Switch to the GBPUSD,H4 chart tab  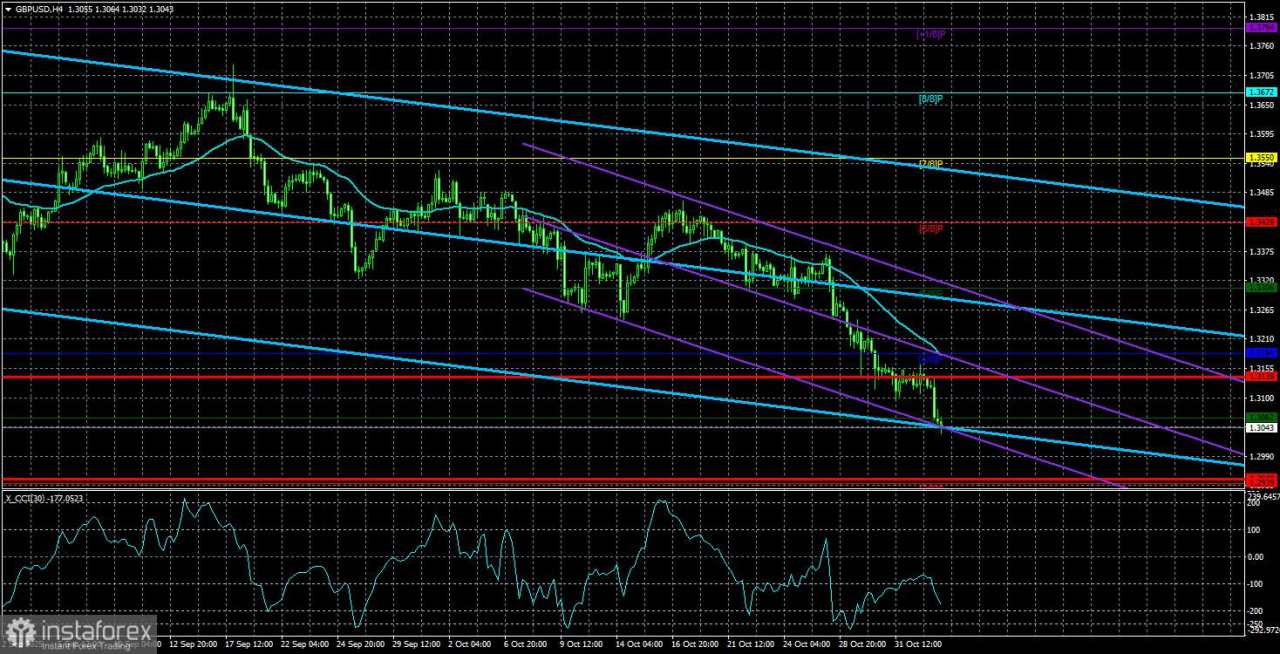[40, 9]
